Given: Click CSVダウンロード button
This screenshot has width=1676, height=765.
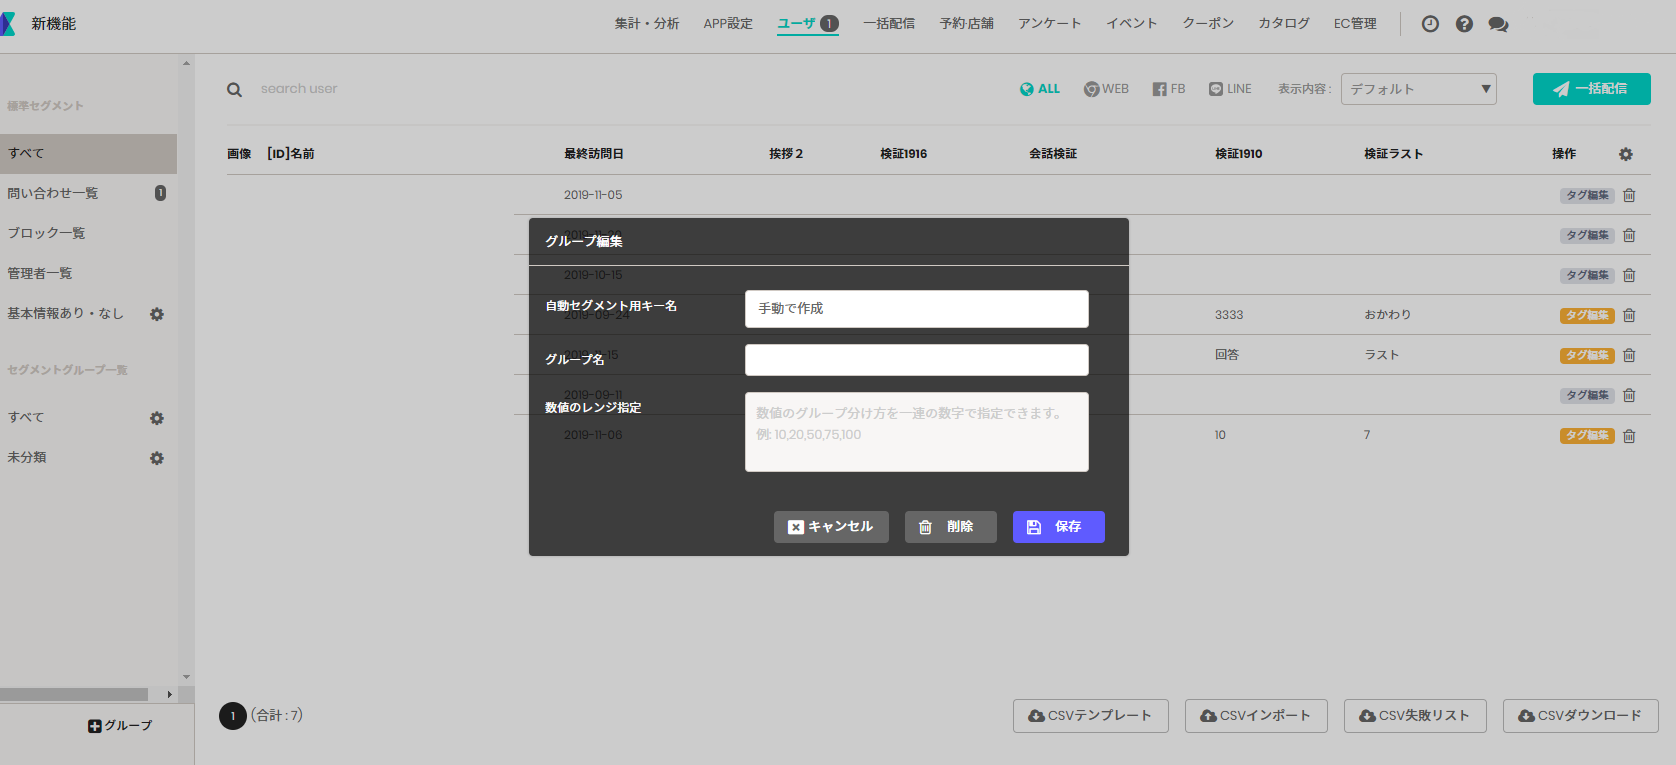Looking at the screenshot, I should coord(1581,716).
